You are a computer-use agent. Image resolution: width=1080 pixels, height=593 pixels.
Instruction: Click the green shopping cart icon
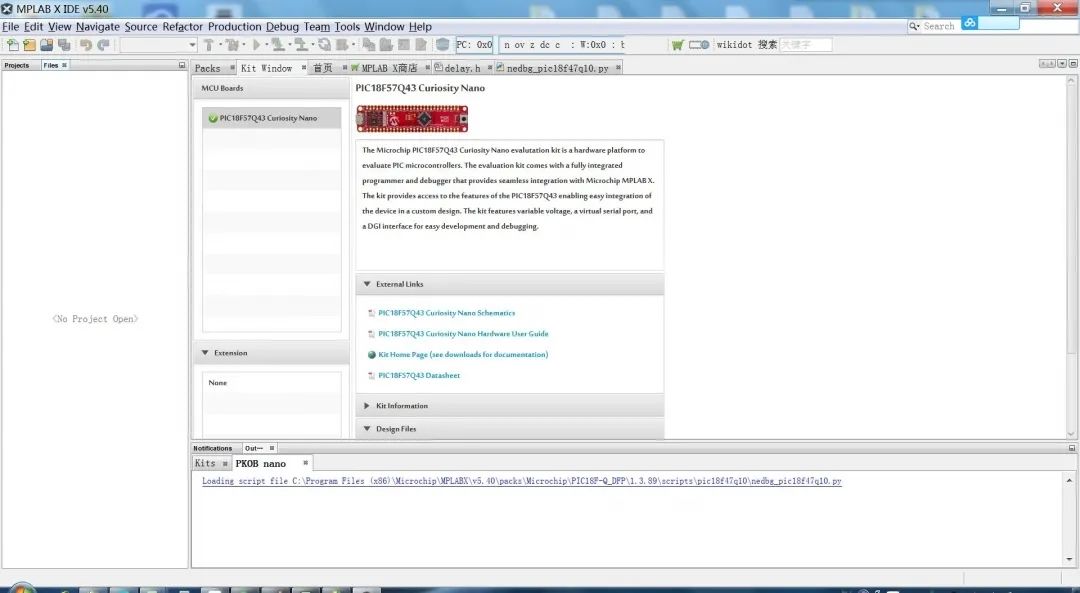point(678,45)
